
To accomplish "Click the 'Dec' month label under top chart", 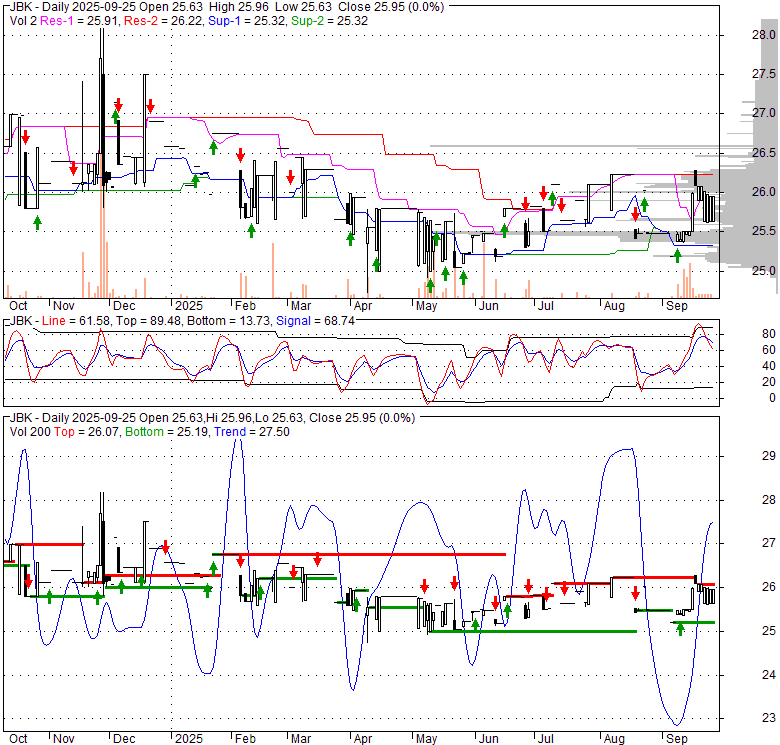I will click(x=124, y=306).
